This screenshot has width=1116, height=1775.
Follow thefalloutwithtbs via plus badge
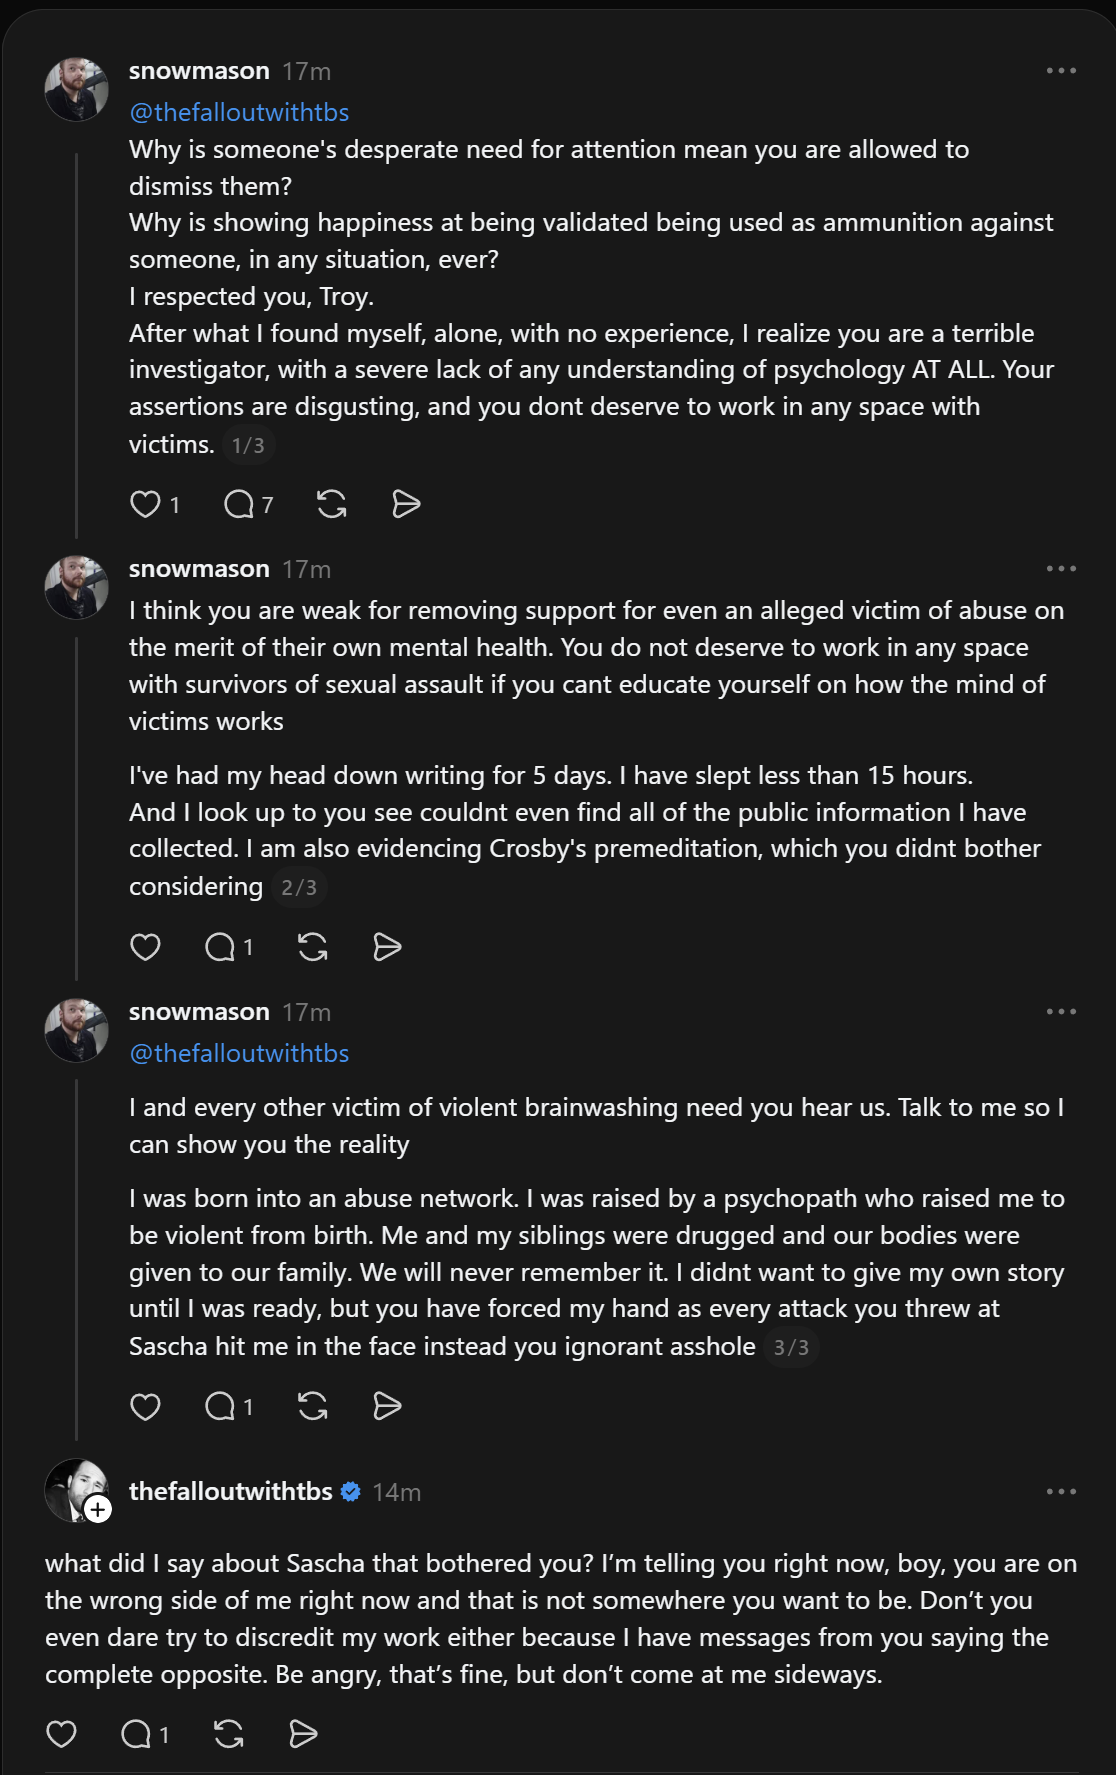pyautogui.click(x=98, y=1510)
